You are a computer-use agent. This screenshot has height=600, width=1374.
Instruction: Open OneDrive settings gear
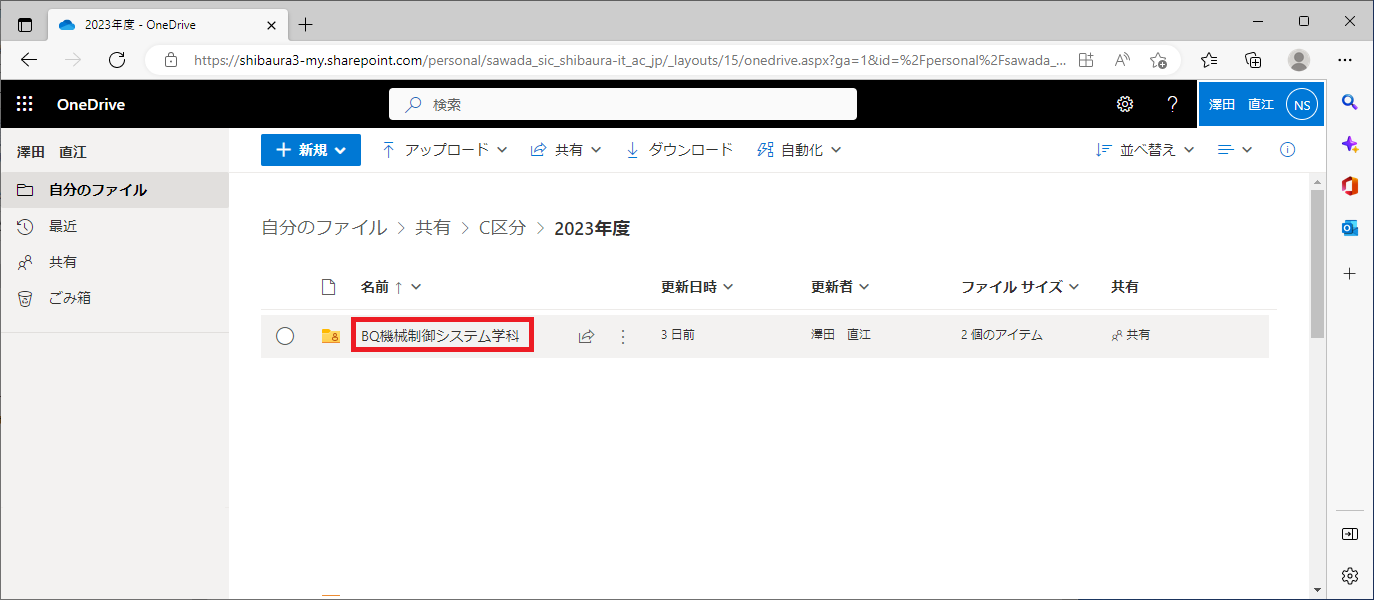click(1125, 104)
